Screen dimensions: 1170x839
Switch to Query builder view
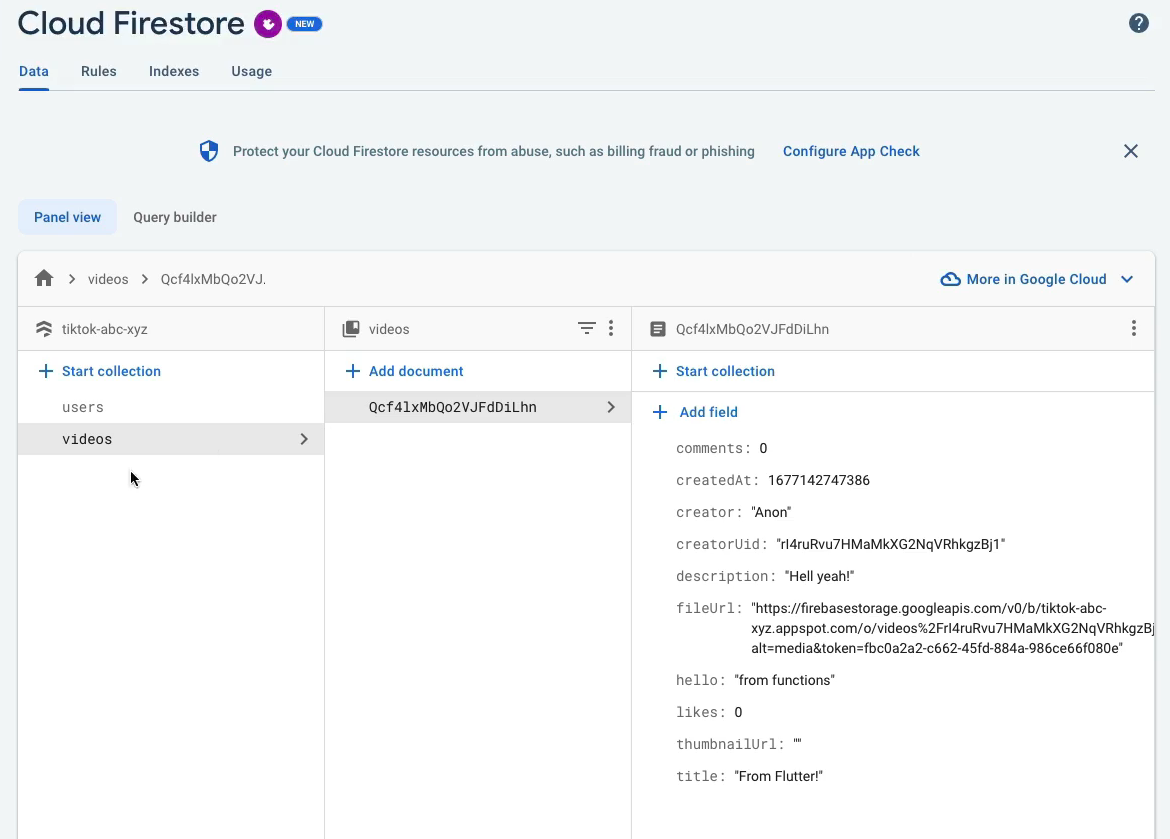coord(175,217)
